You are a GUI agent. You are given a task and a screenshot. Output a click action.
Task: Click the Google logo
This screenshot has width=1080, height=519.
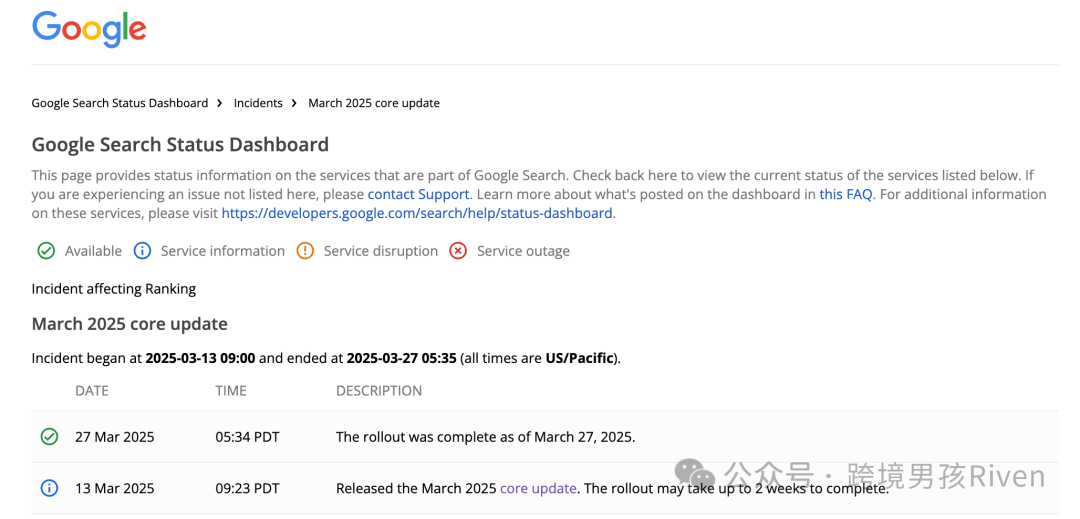(89, 30)
